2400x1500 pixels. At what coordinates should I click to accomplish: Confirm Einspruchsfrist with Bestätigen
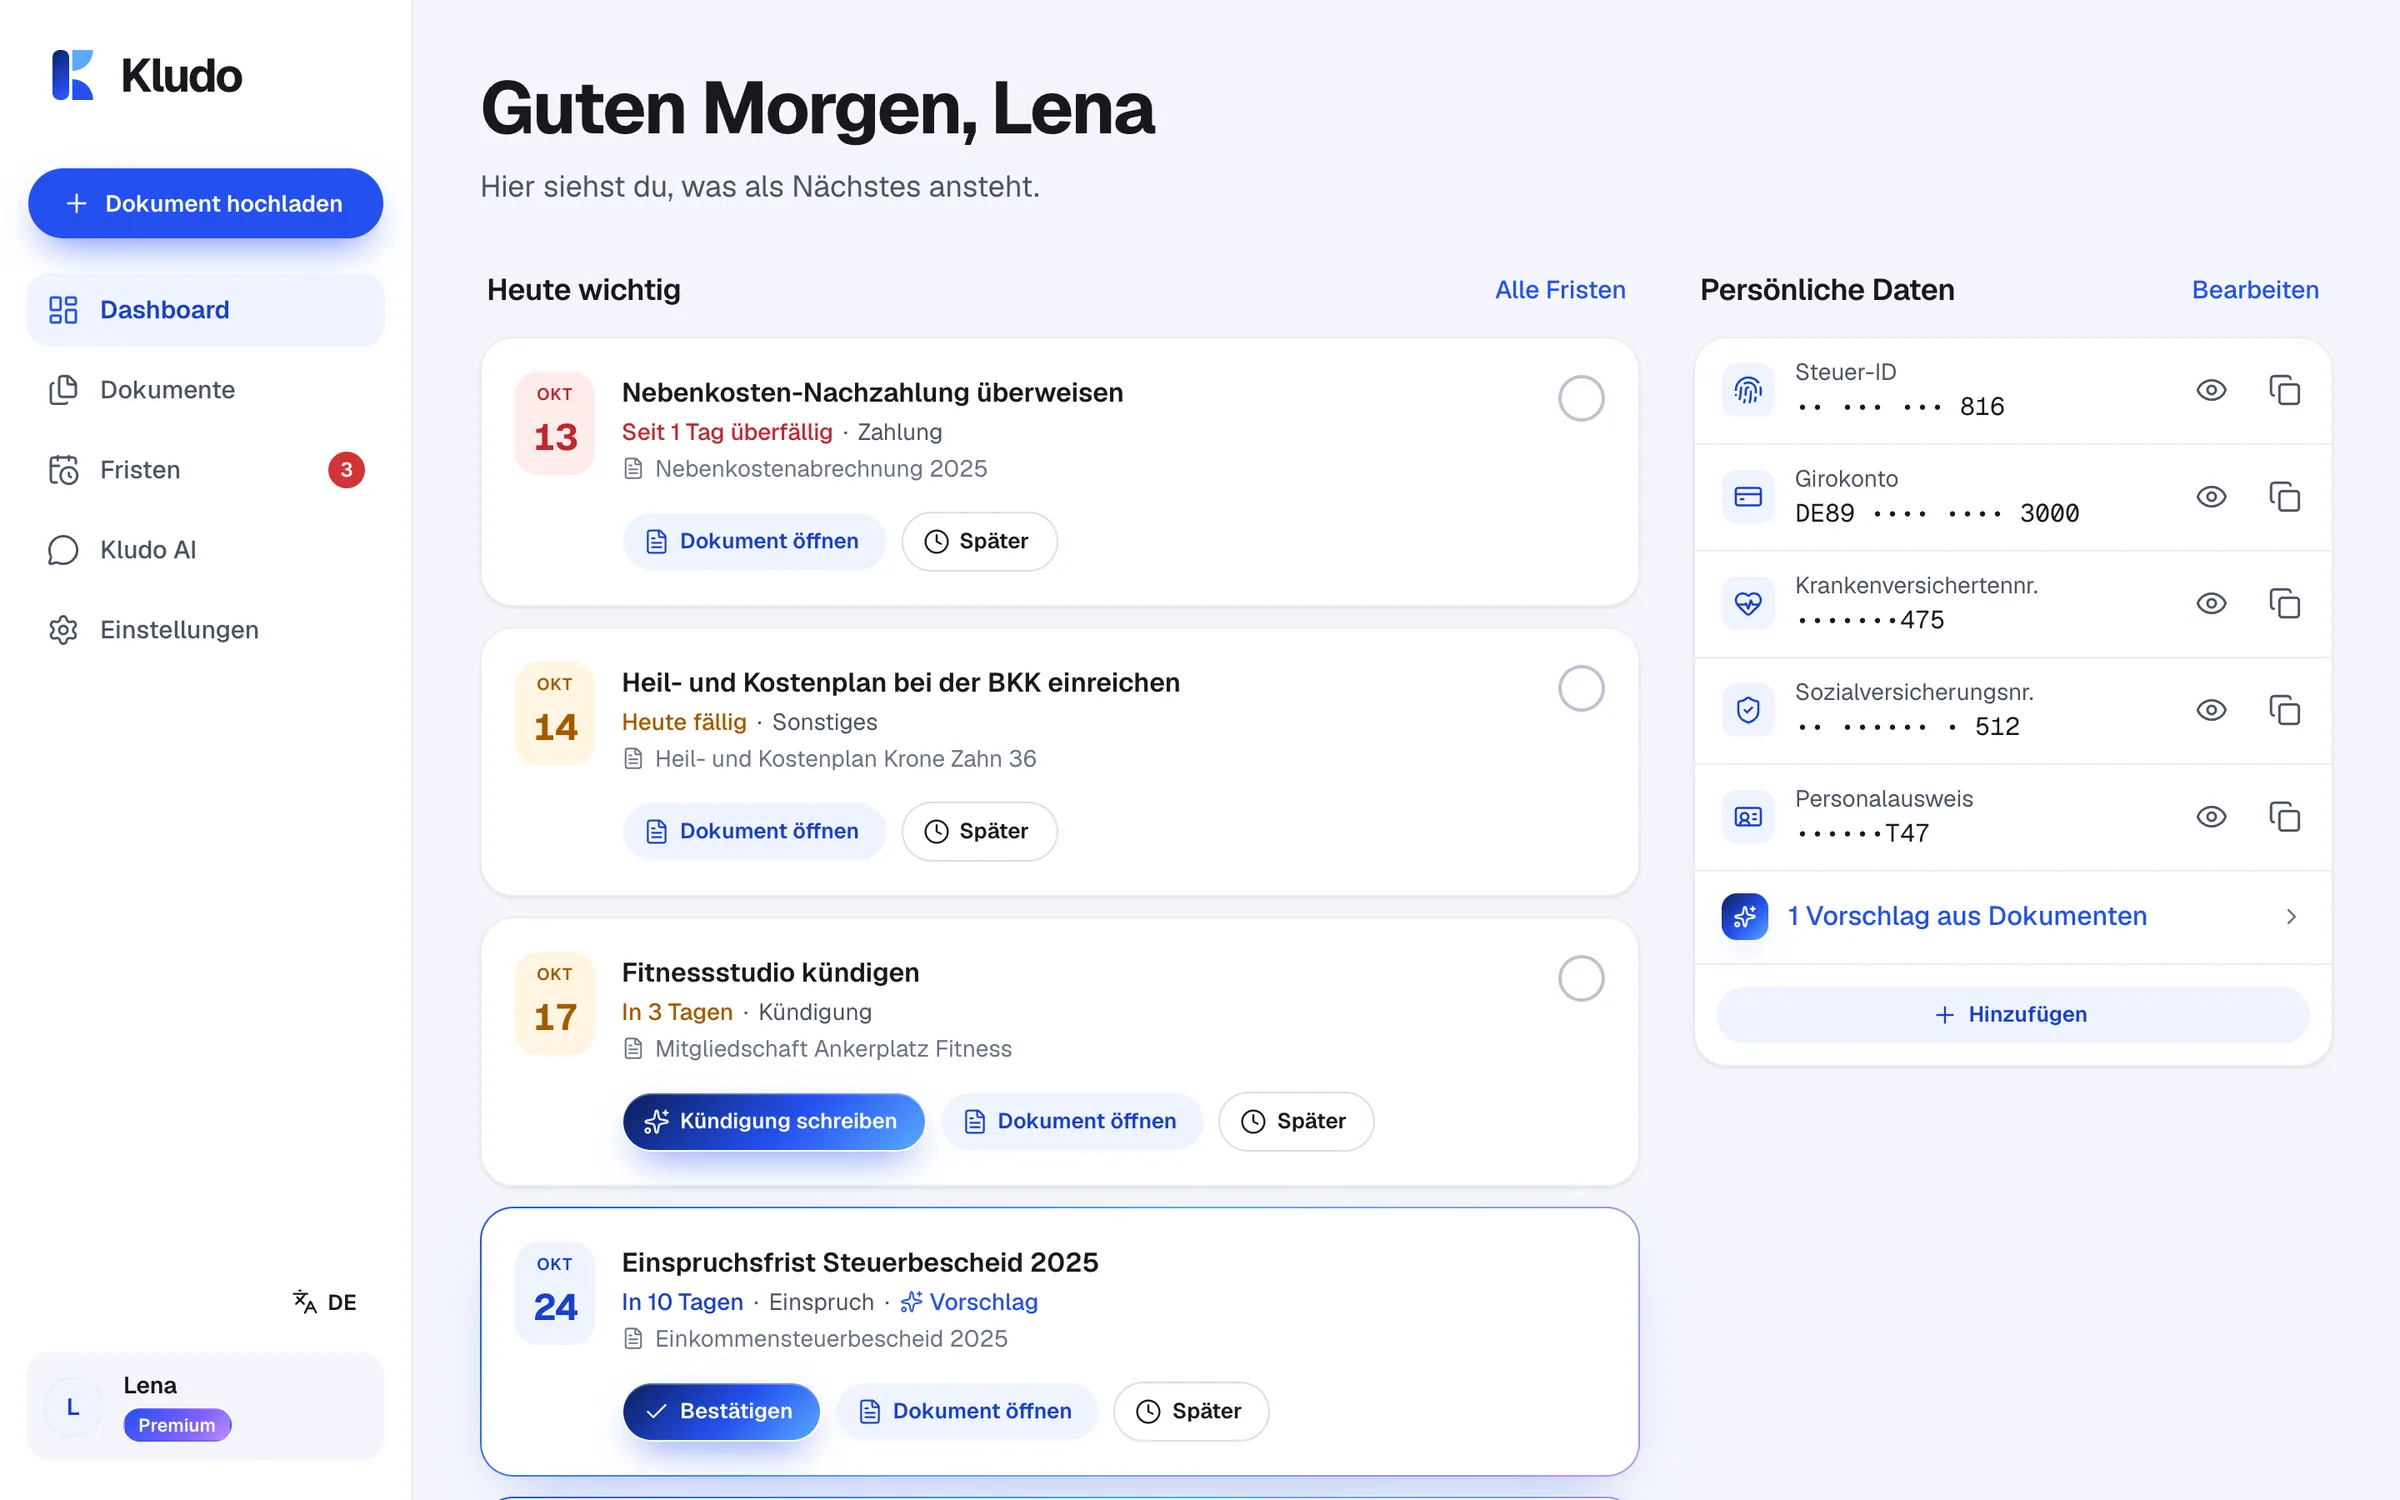click(721, 1411)
